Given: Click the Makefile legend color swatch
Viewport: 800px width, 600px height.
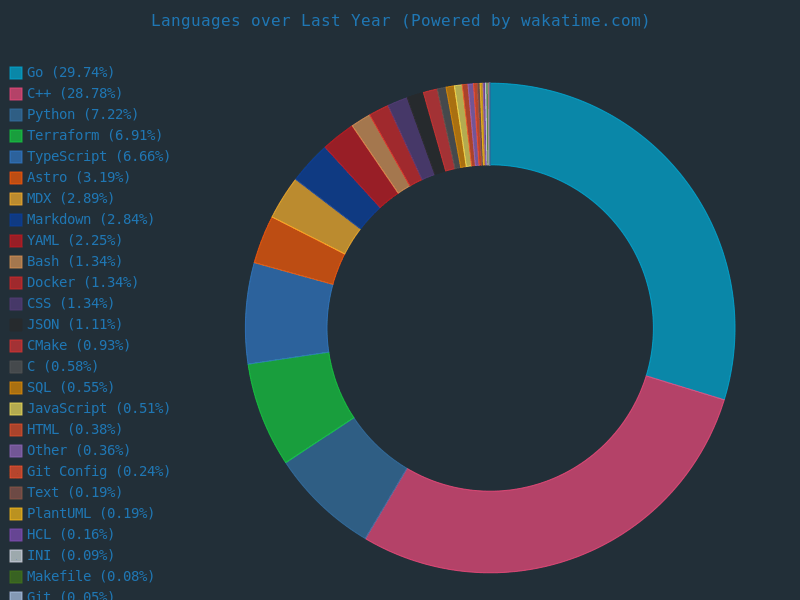Looking at the screenshot, I should point(16,577).
